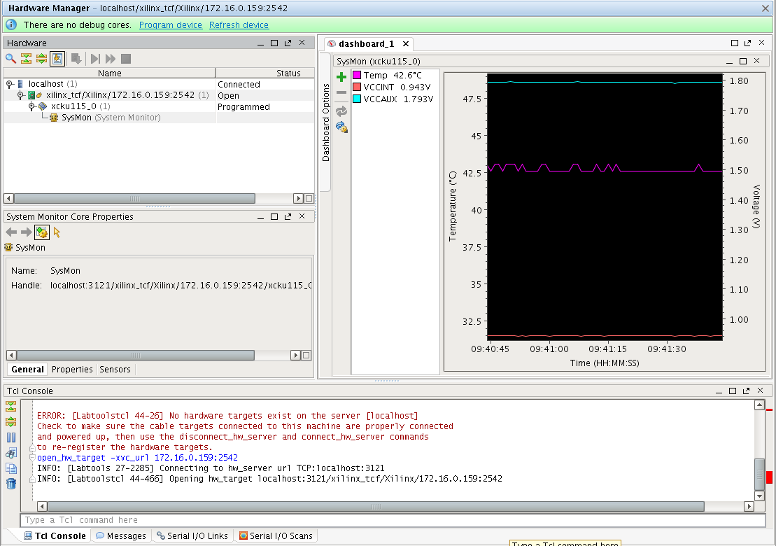776x546 pixels.
Task: Click the back arrow in Properties panel
Action: point(11,232)
